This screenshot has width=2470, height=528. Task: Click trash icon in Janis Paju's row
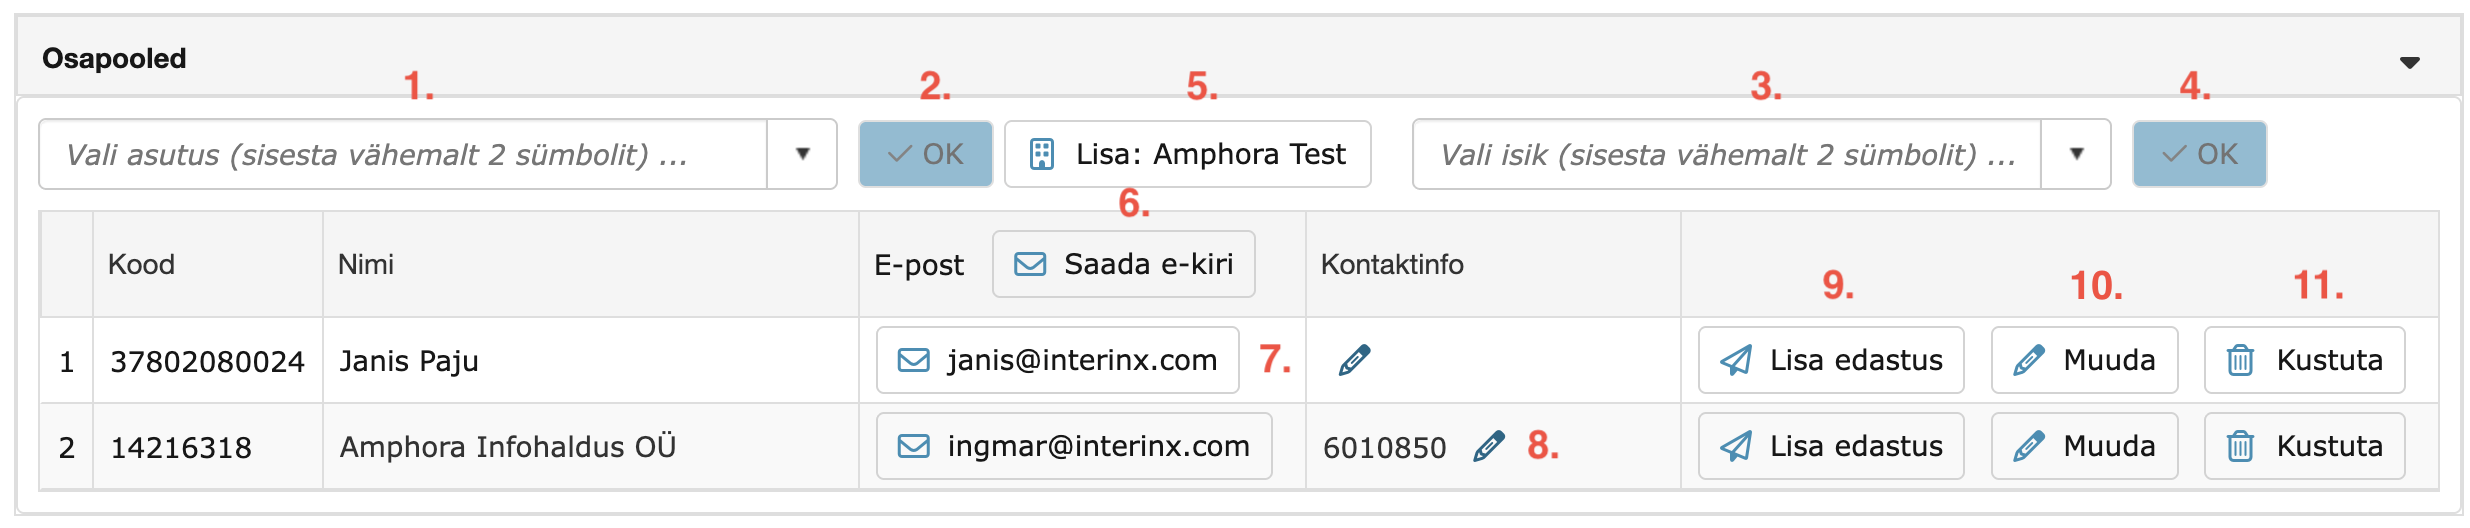(x=2240, y=360)
